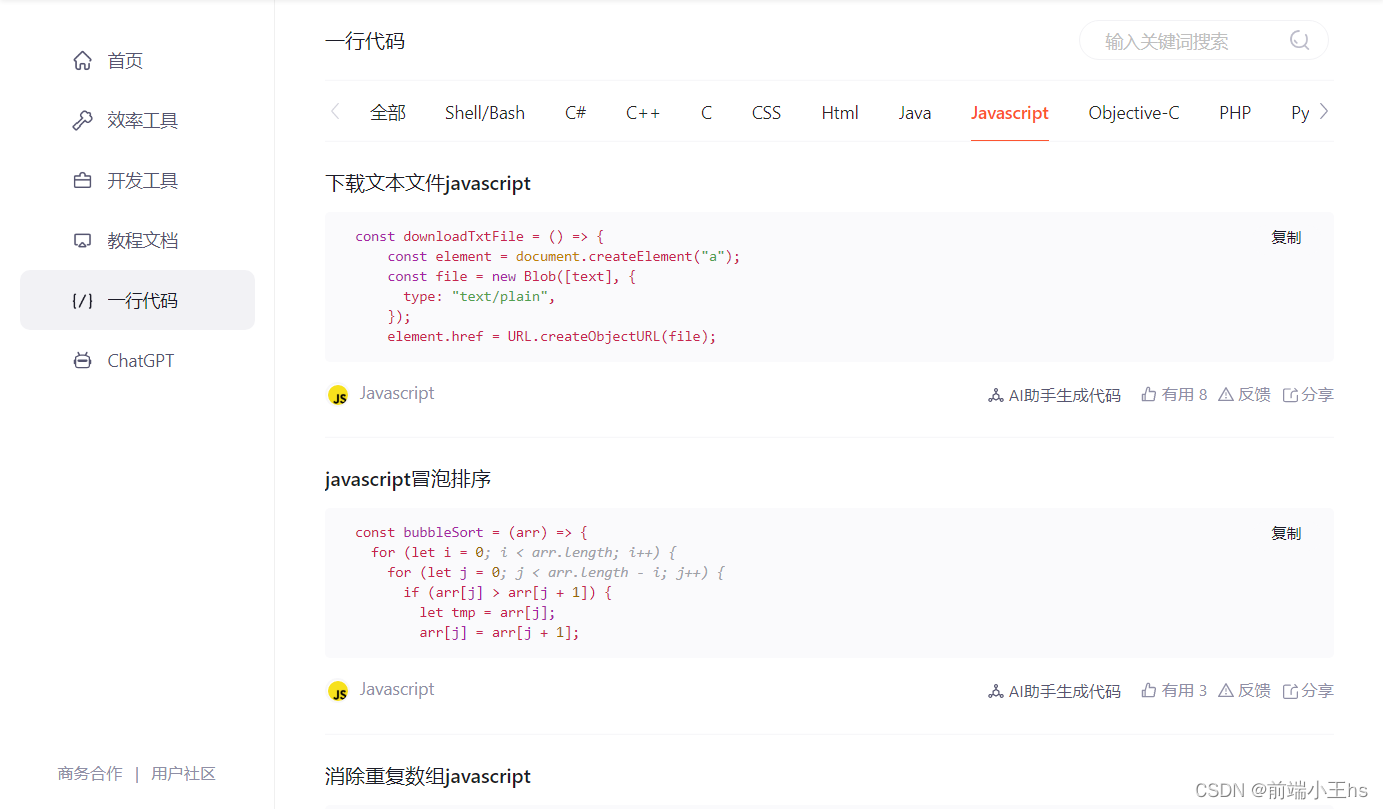Click the search magnifier icon
This screenshot has height=809, width=1383.
click(1299, 41)
